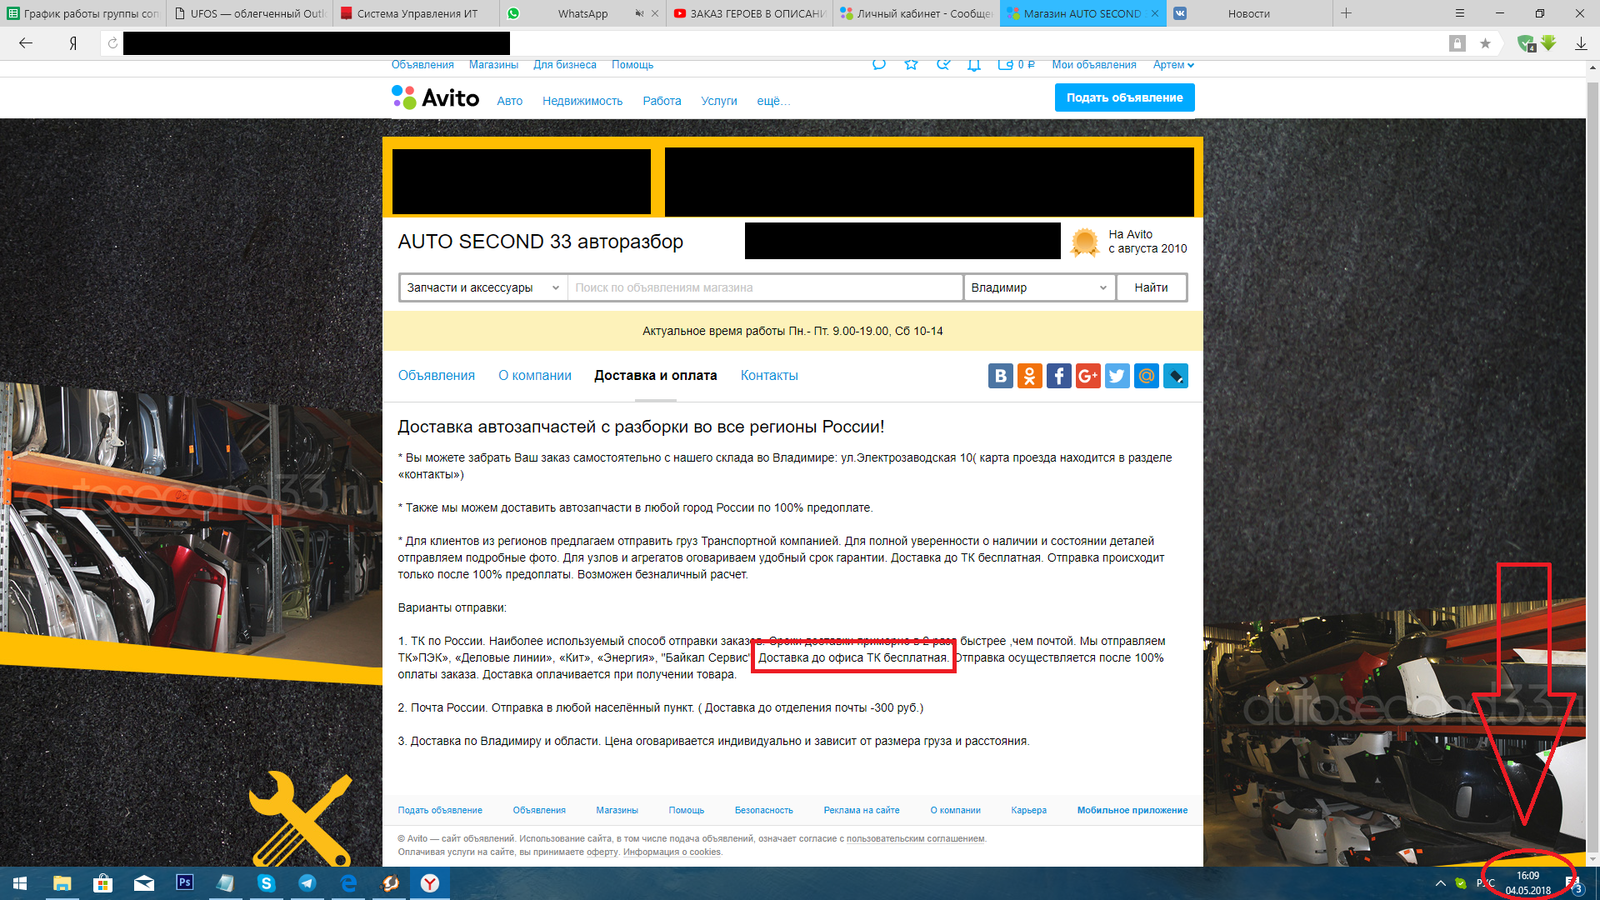The image size is (1600, 900).
Task: Show browser downloads via the arrow icon
Action: (x=1581, y=43)
